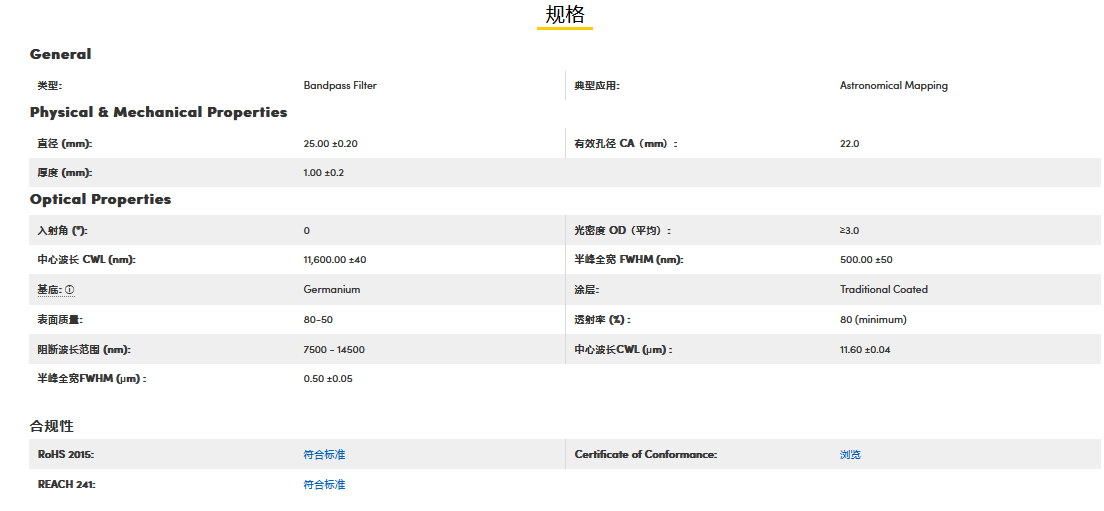Click the info icon next to 基底
The width and height of the screenshot is (1104, 511).
[x=70, y=290]
